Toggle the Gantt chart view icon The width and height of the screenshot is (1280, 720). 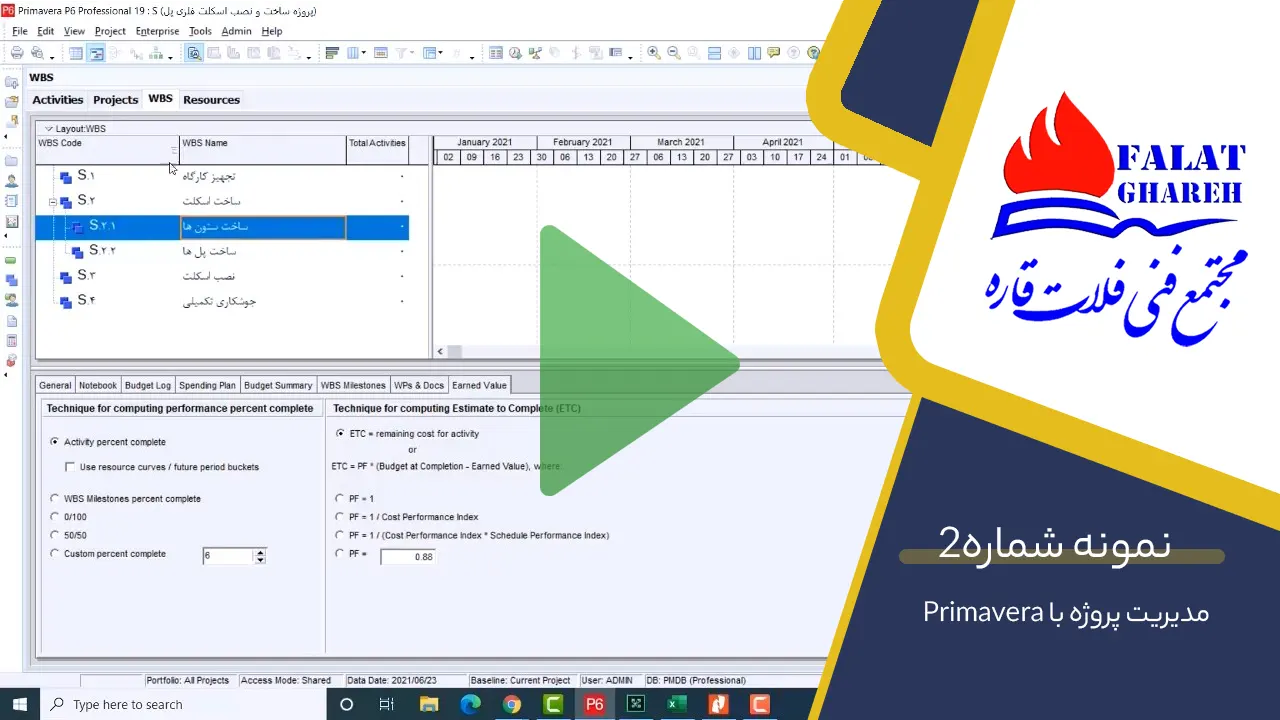point(96,53)
